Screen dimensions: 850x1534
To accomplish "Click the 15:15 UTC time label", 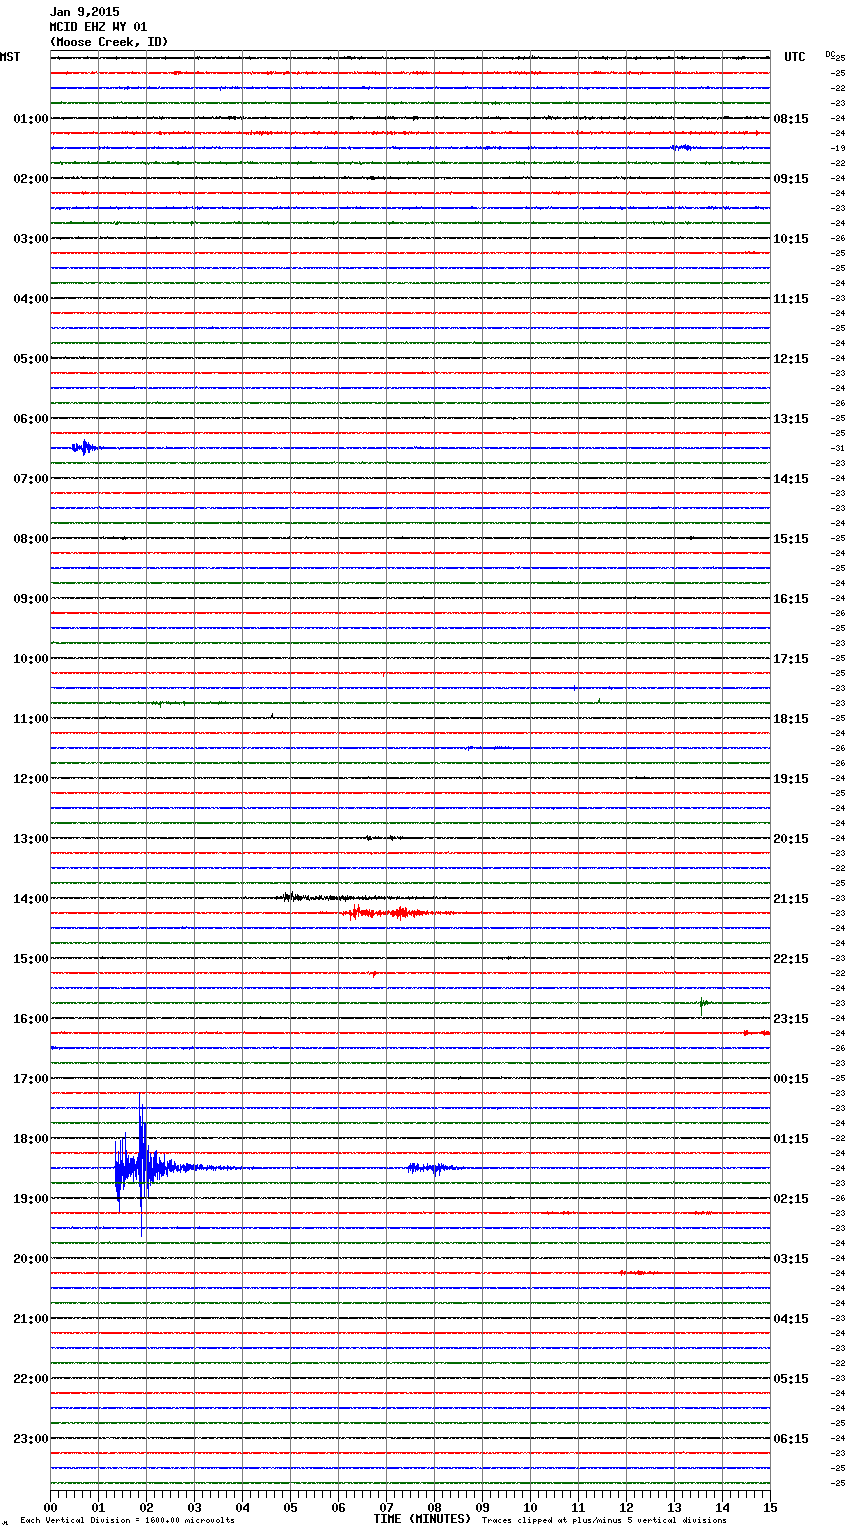I will click(791, 539).
